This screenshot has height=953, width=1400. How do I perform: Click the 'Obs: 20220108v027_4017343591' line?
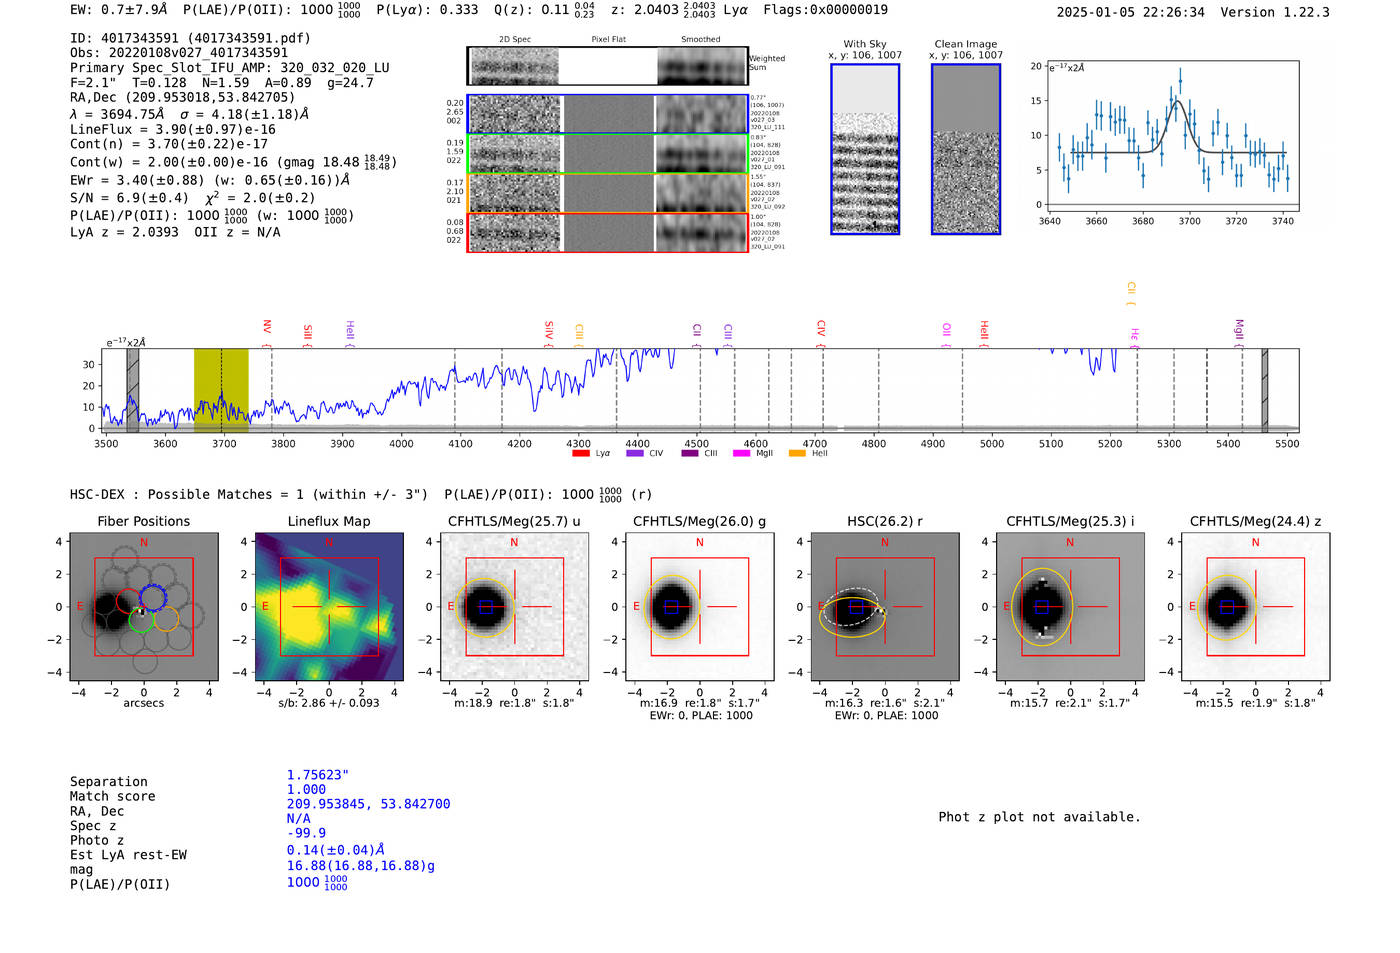(x=179, y=53)
